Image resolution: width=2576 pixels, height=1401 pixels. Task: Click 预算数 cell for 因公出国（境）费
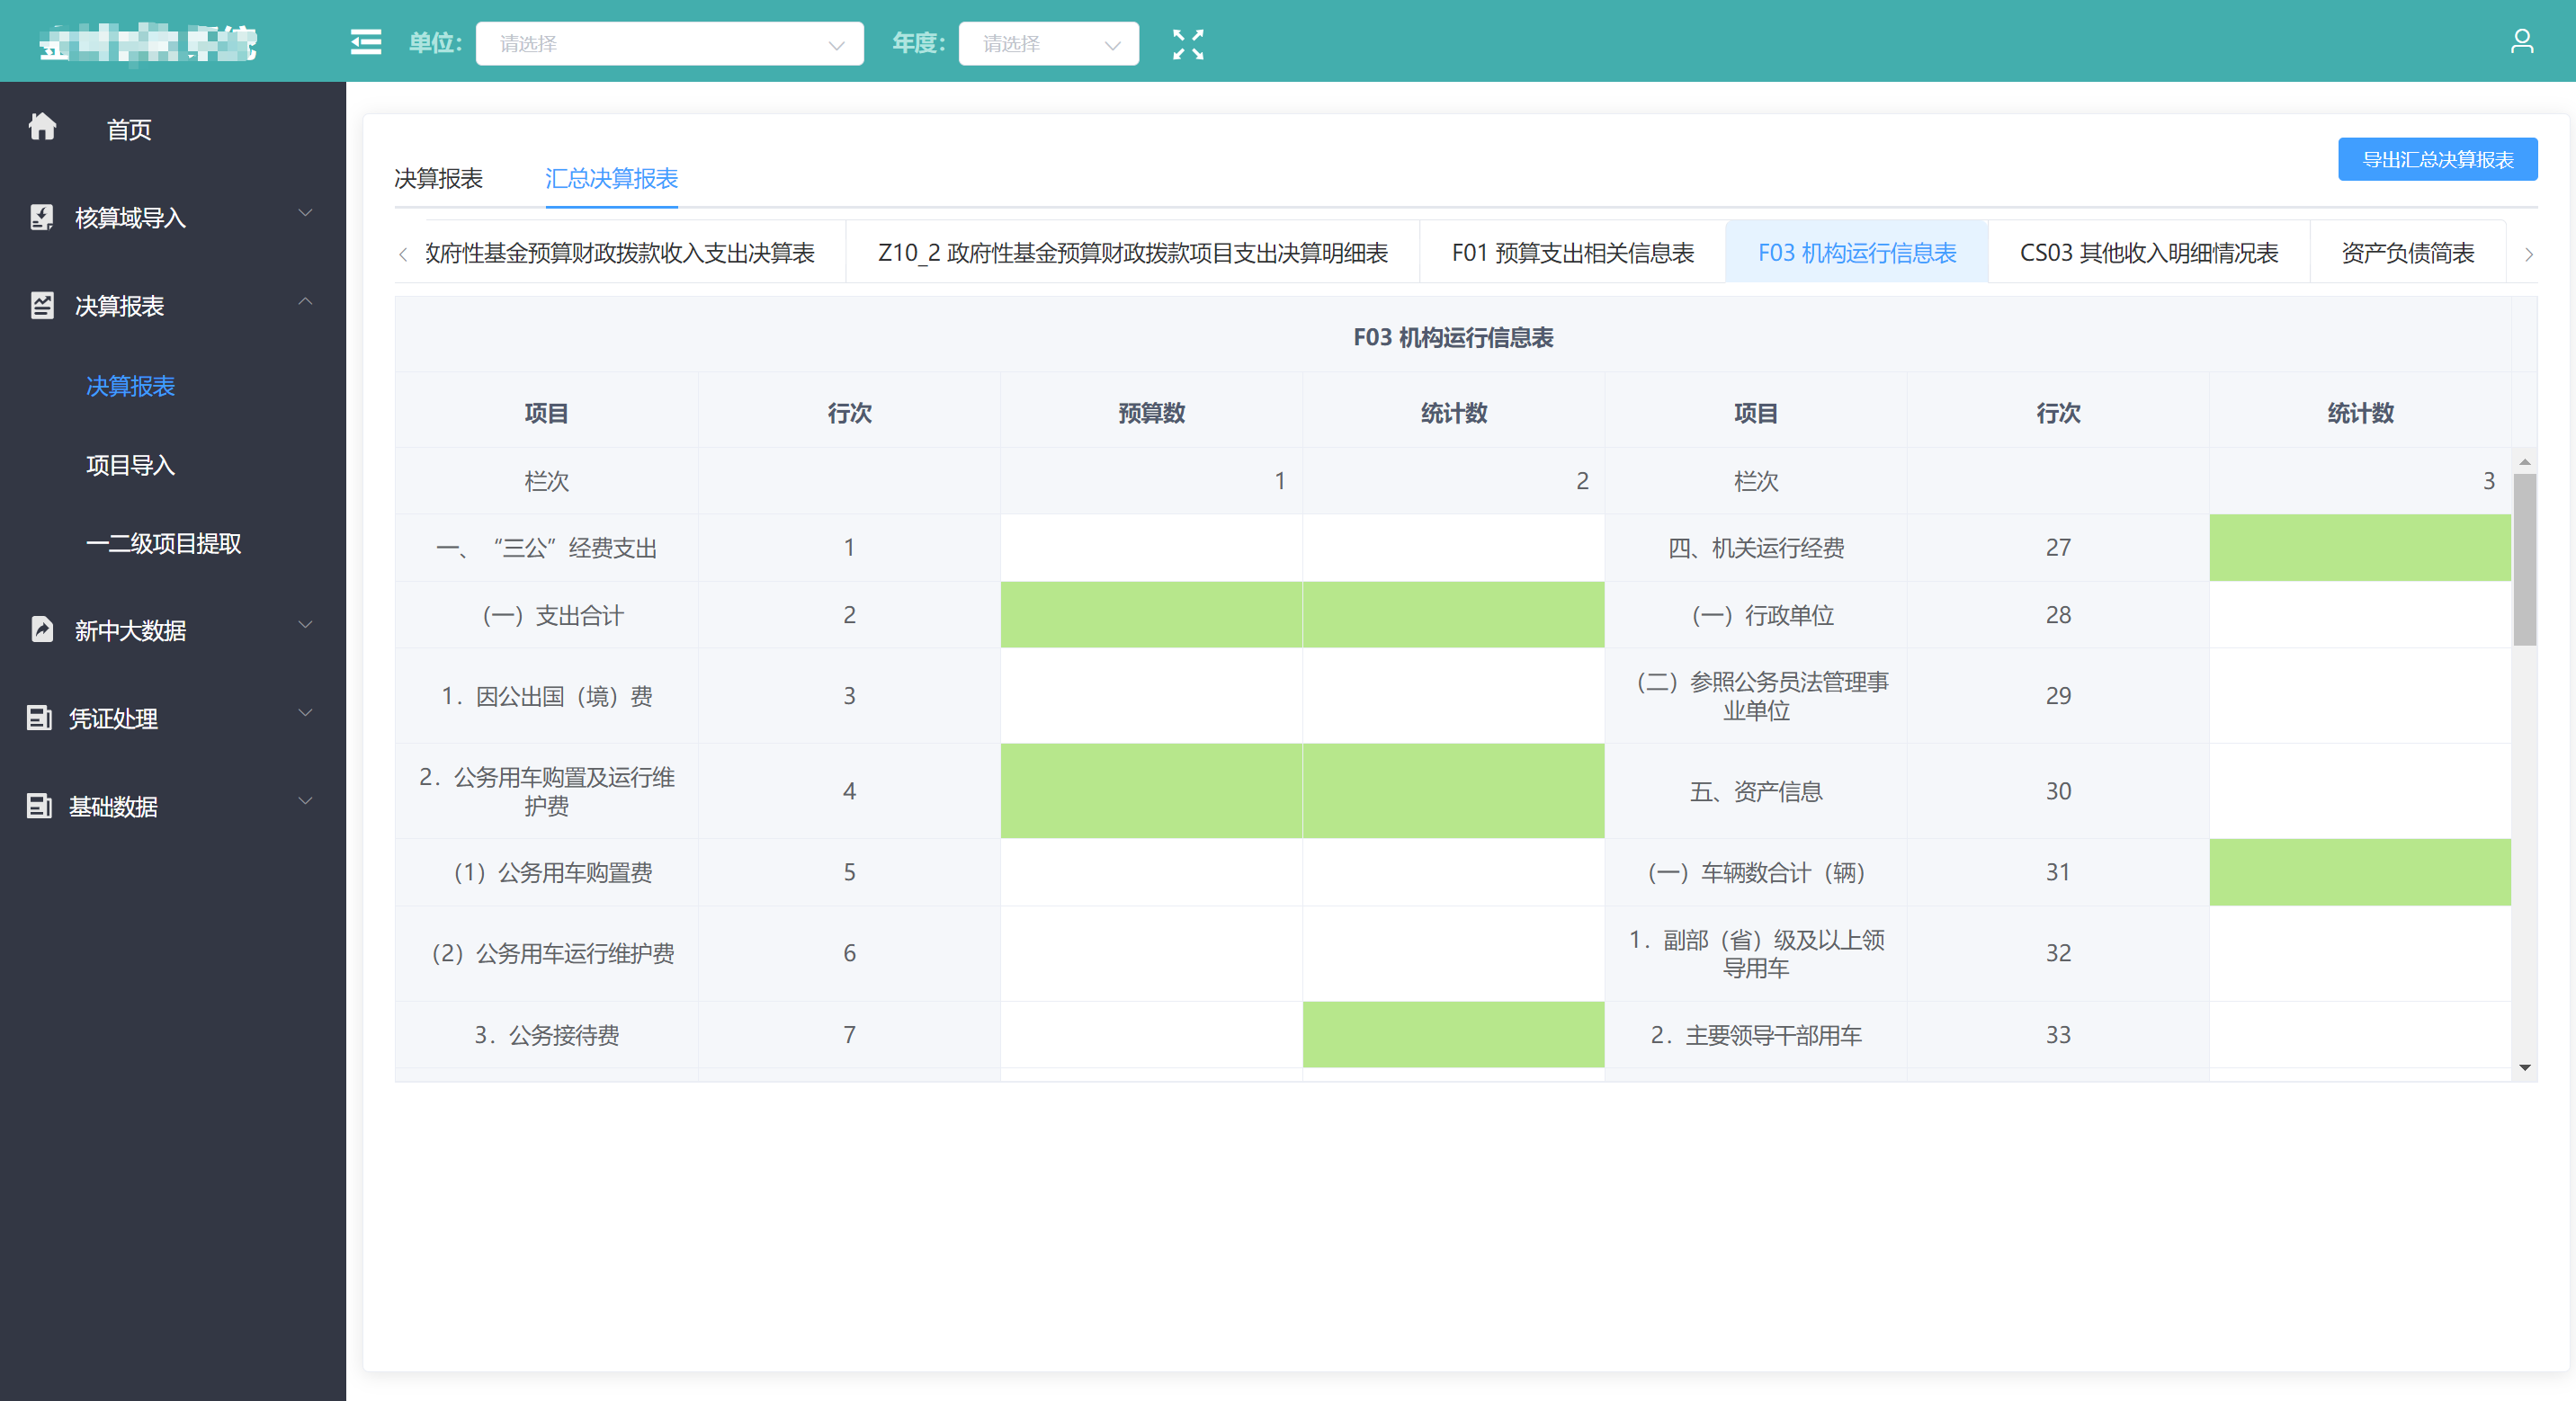tap(1151, 696)
